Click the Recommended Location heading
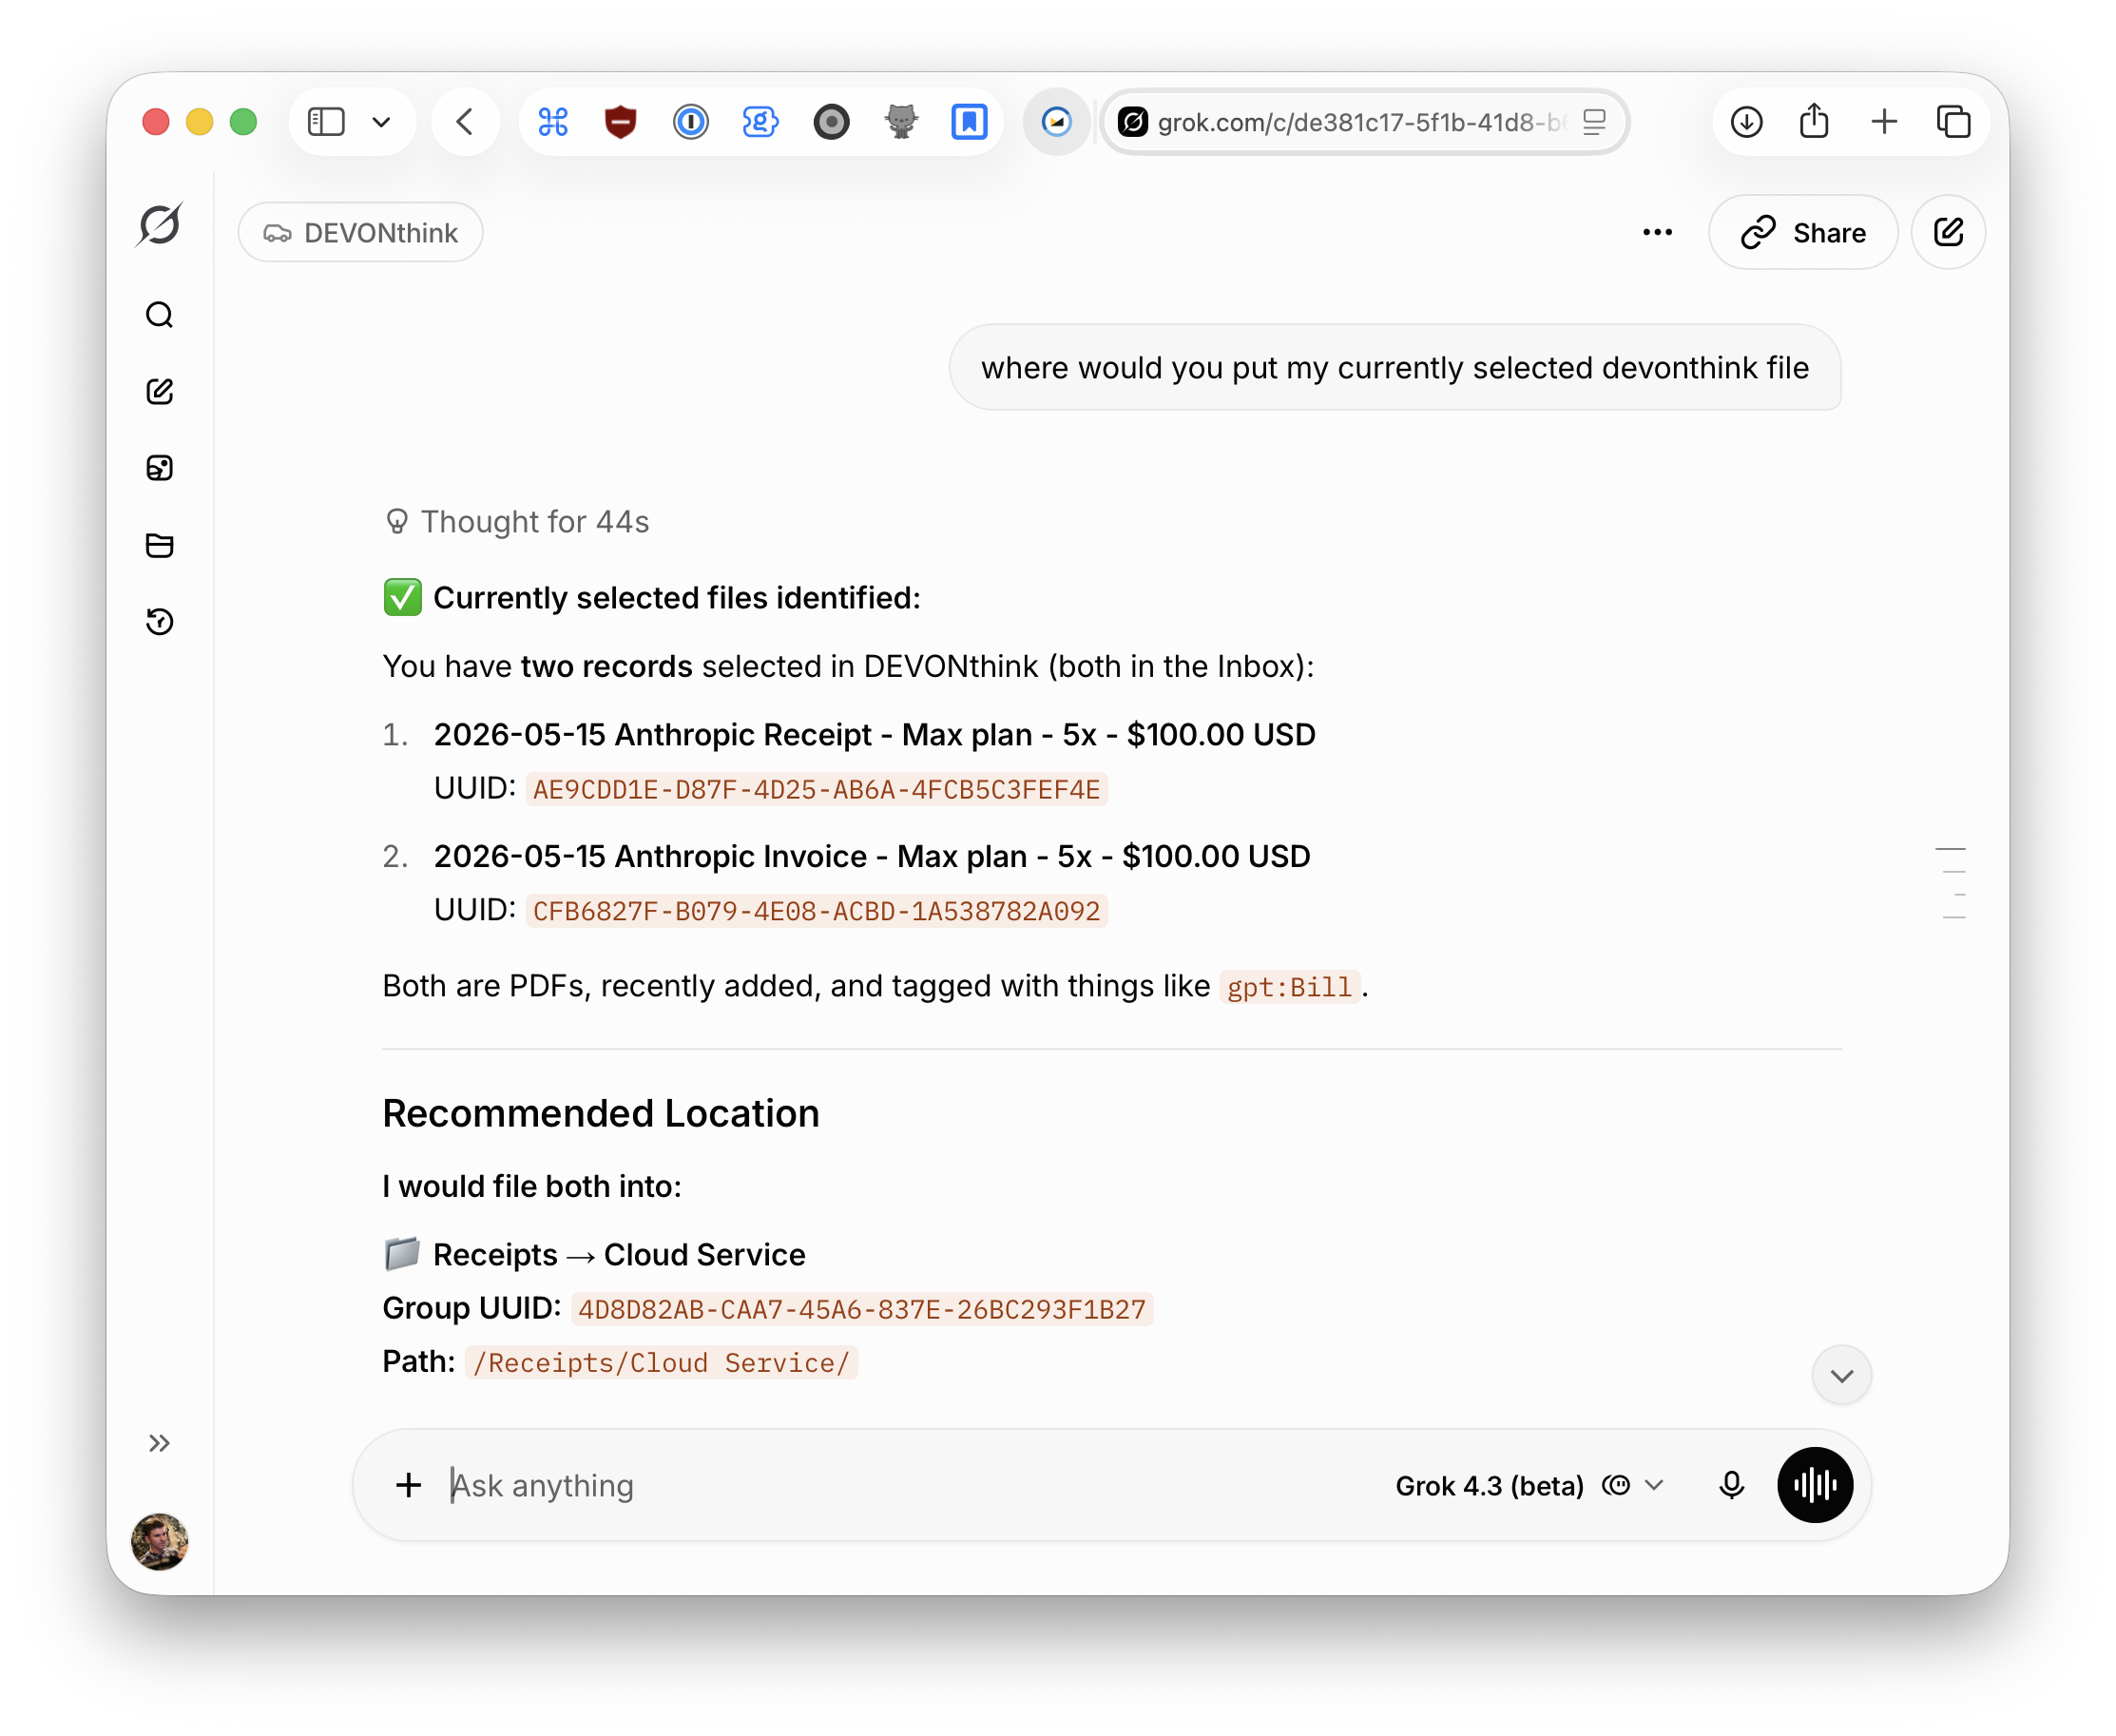 pos(601,1114)
